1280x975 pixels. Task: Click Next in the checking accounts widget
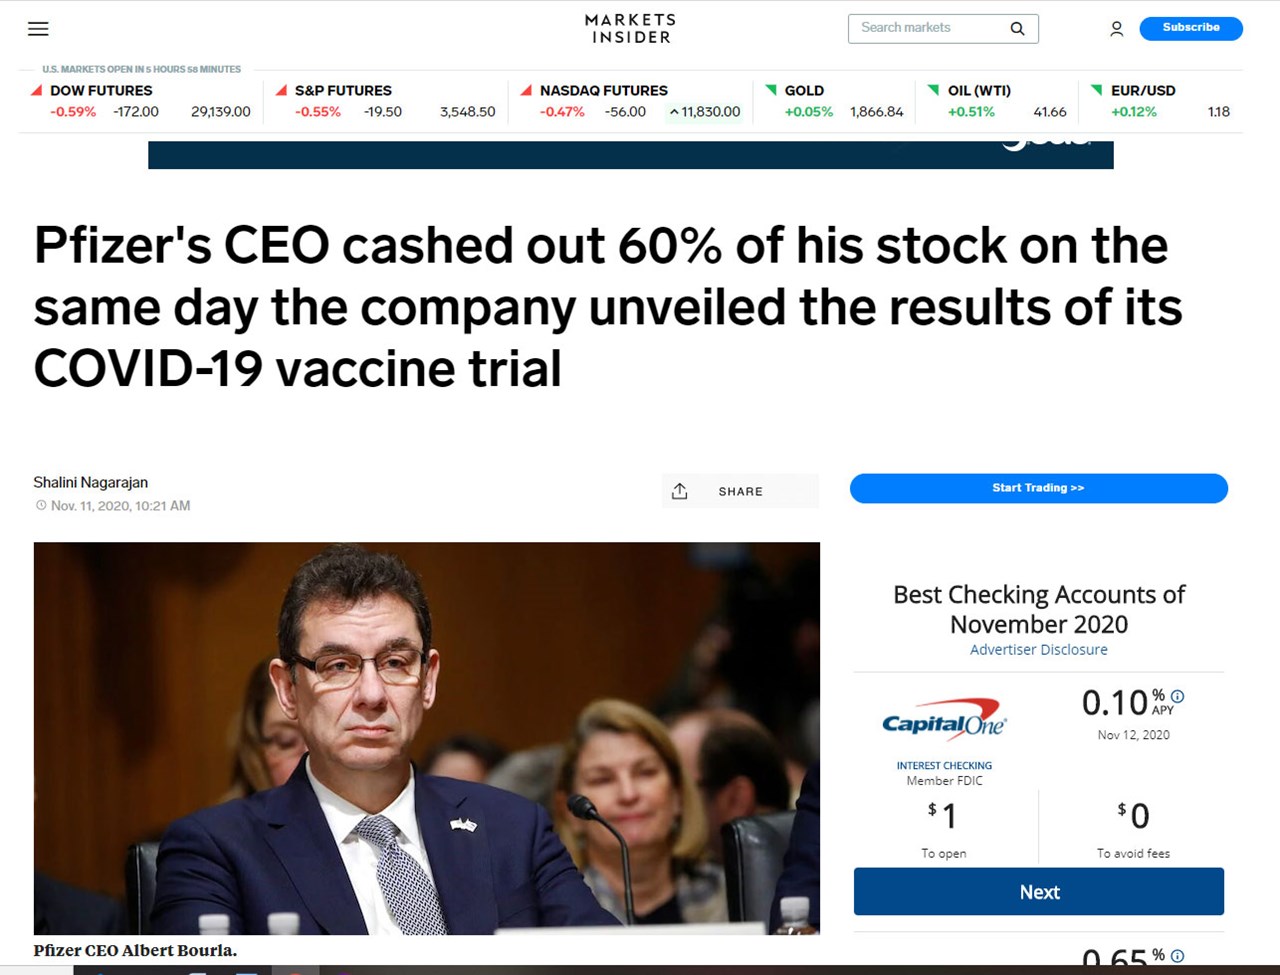pos(1038,892)
